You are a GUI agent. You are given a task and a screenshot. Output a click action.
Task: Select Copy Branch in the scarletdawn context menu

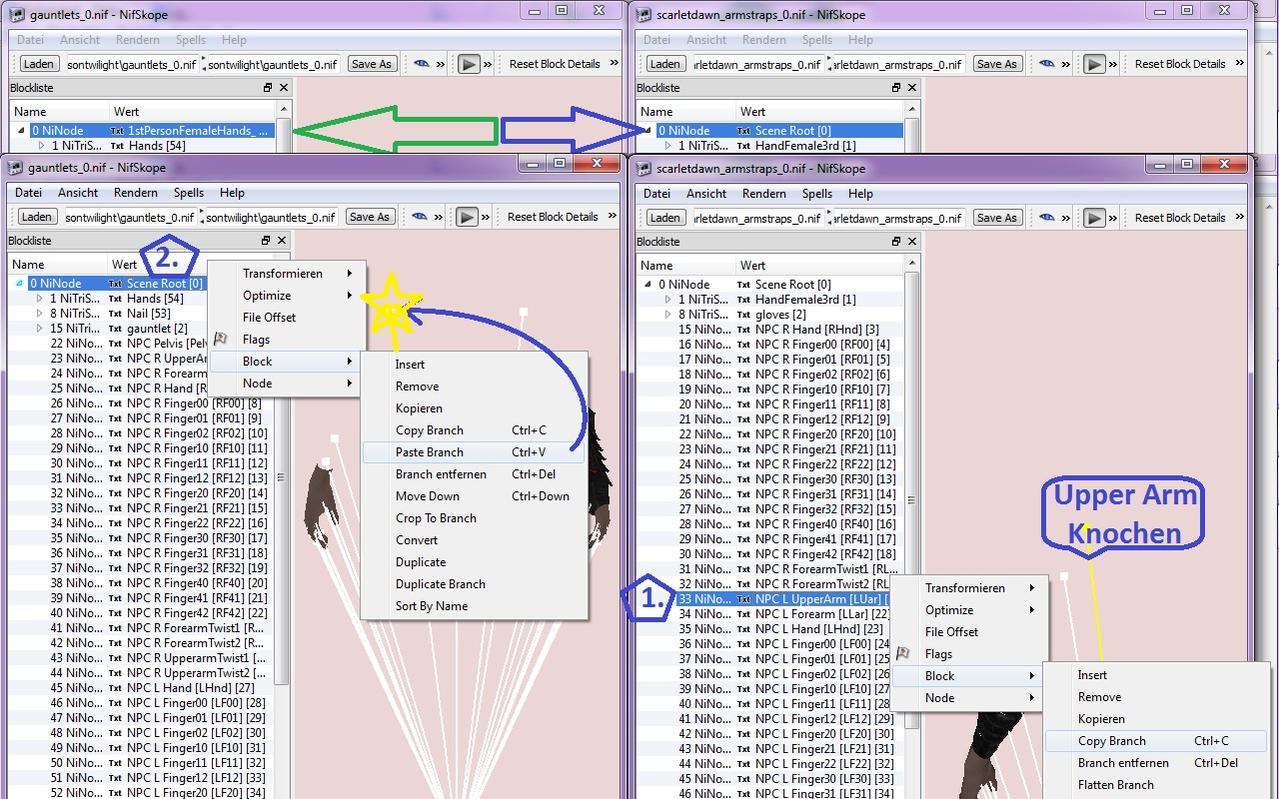(x=1111, y=741)
